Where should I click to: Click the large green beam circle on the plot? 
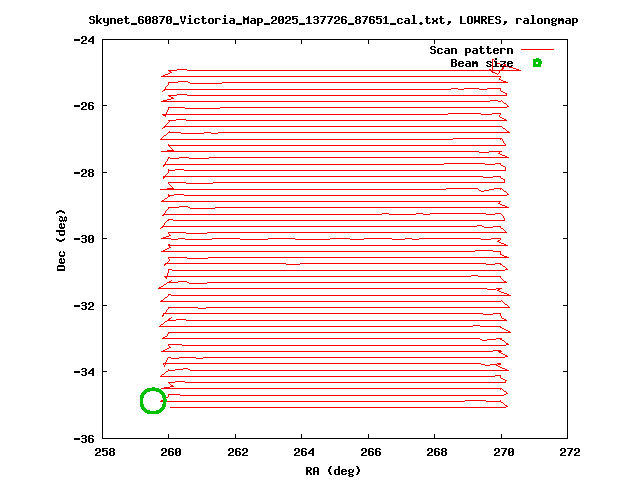[153, 400]
